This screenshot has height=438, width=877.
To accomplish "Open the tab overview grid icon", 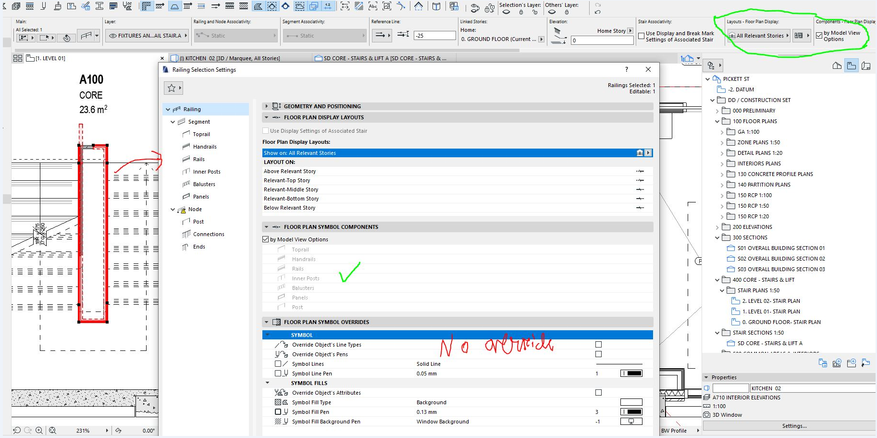I will pyautogui.click(x=17, y=58).
